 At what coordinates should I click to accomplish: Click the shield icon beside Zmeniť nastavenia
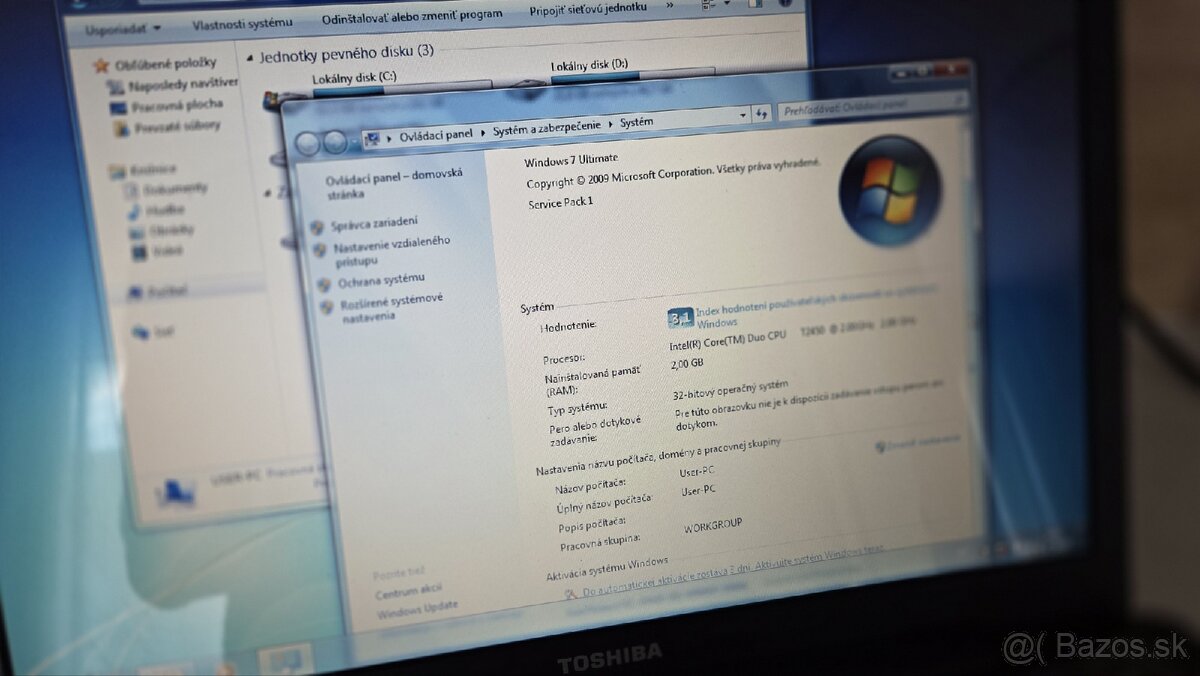879,447
